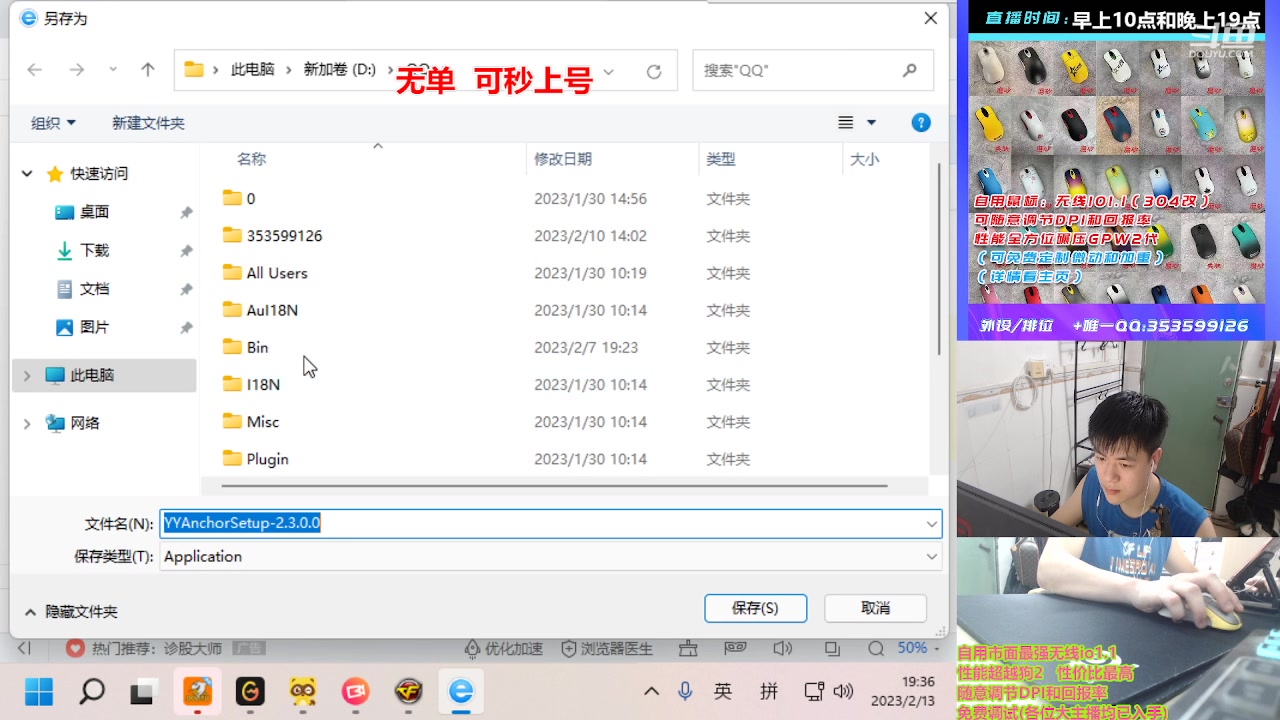Sort by the 类型 column header
1280x720 pixels.
tap(721, 159)
